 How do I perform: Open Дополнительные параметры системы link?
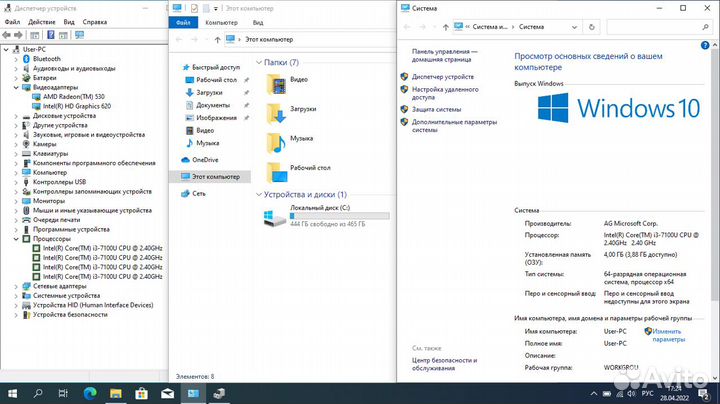click(454, 126)
